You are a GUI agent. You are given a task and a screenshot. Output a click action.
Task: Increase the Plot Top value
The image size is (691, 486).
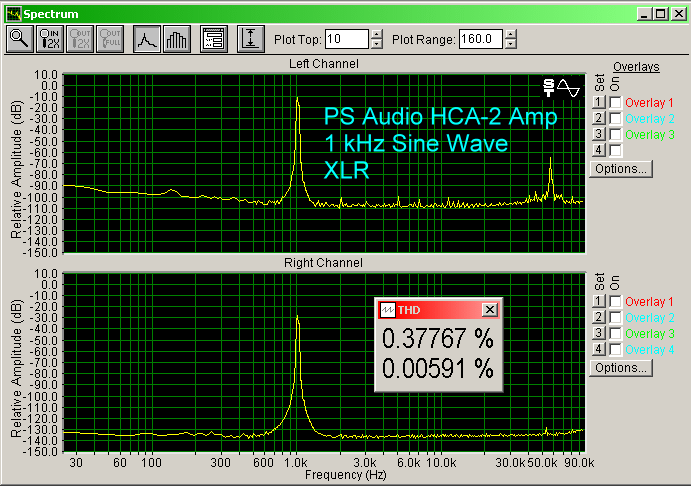376,35
